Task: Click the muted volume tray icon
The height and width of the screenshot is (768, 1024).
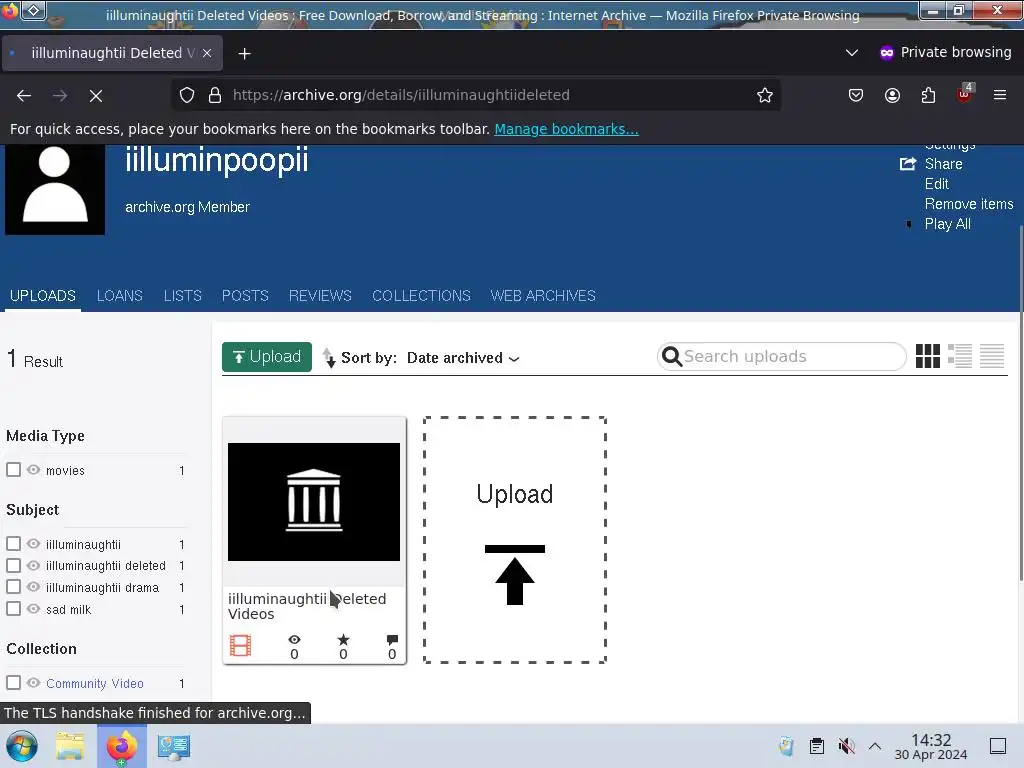Action: pyautogui.click(x=846, y=746)
